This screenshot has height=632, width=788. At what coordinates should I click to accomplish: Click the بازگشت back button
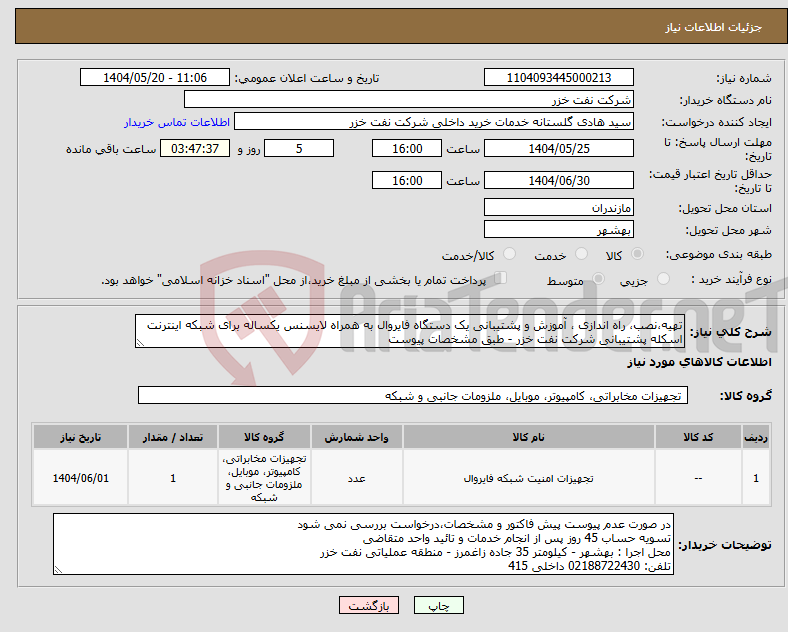pos(369,605)
